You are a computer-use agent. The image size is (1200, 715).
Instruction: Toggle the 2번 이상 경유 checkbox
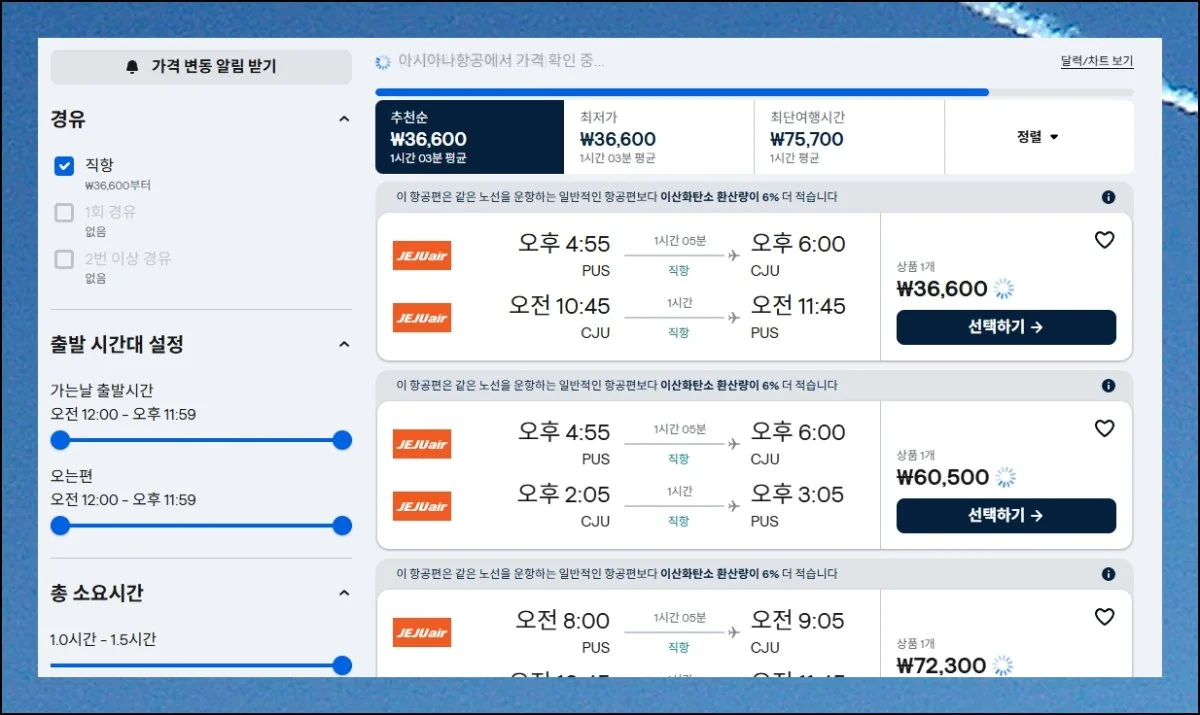point(64,259)
